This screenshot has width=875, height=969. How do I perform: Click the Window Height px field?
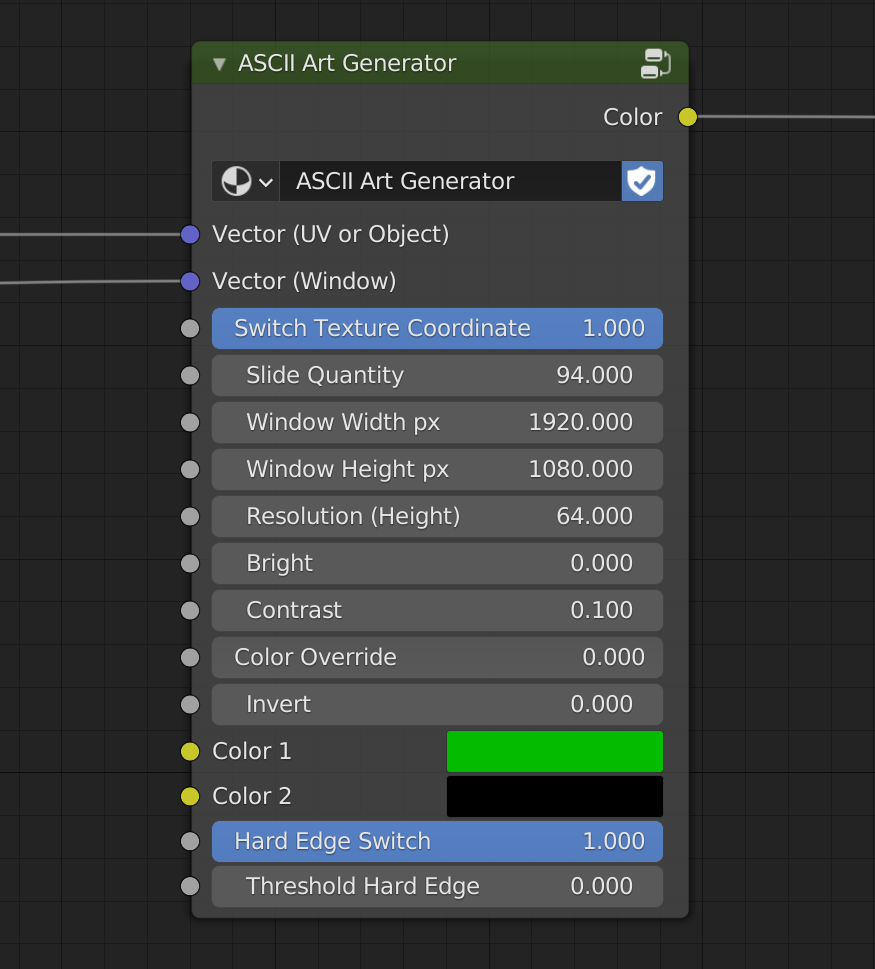[x=437, y=469]
